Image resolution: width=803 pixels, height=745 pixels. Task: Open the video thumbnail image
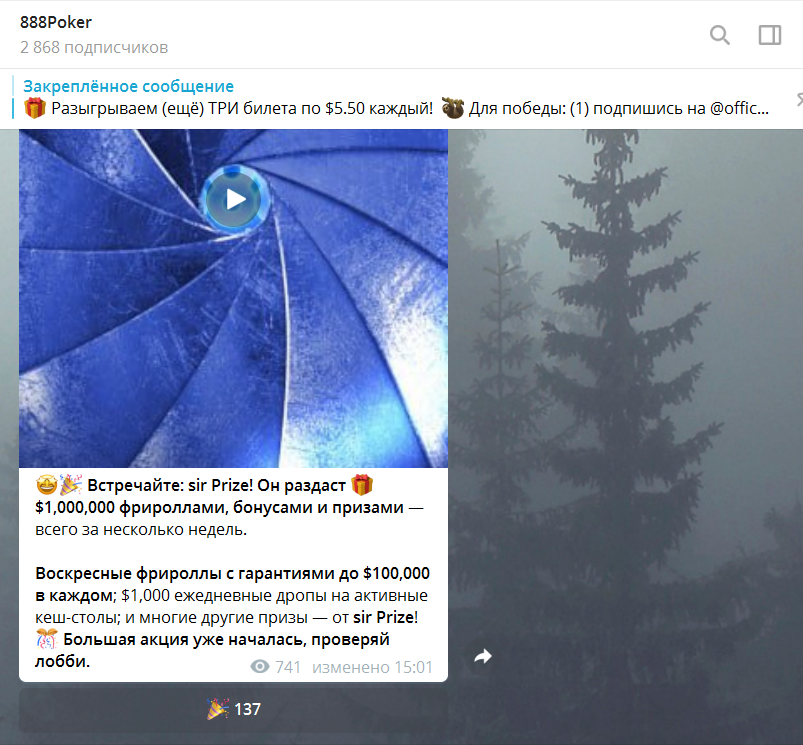(x=234, y=298)
